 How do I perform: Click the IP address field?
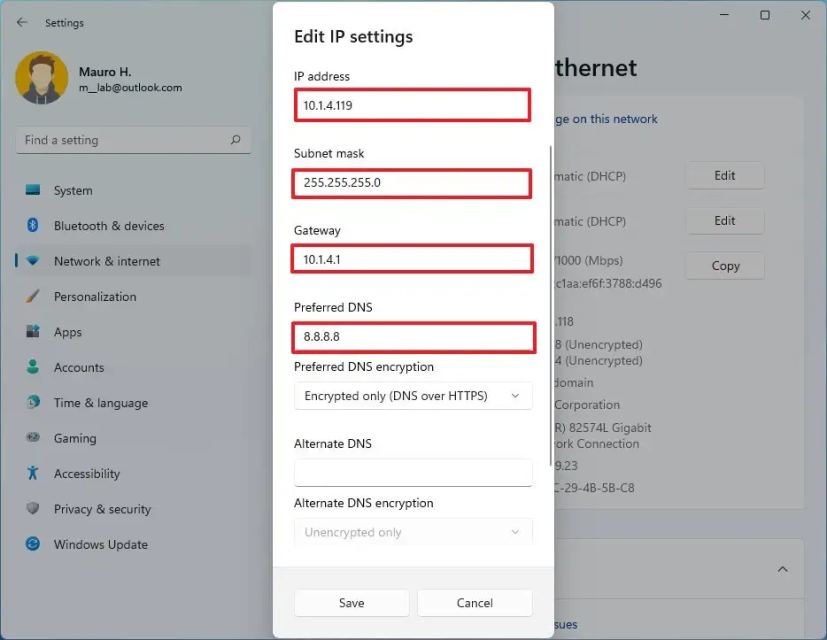[x=412, y=104]
